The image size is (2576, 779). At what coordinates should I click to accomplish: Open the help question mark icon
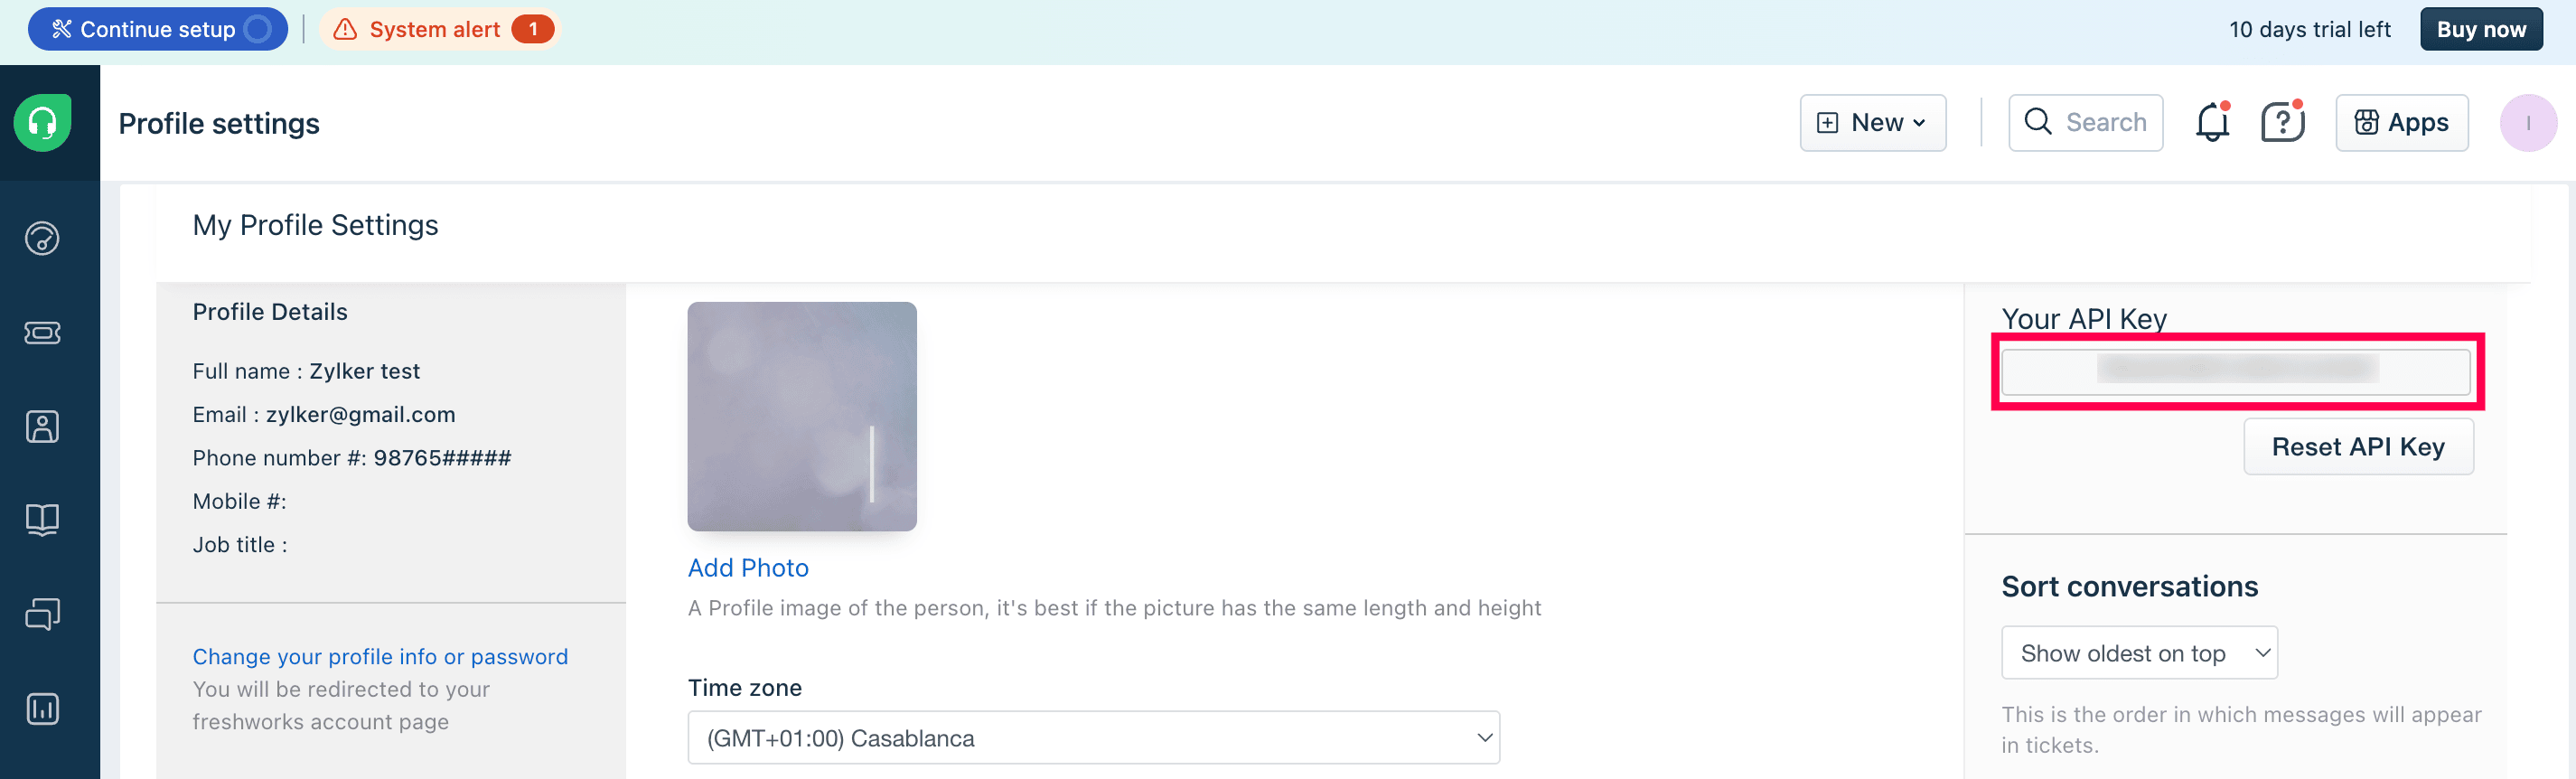coord(2282,123)
